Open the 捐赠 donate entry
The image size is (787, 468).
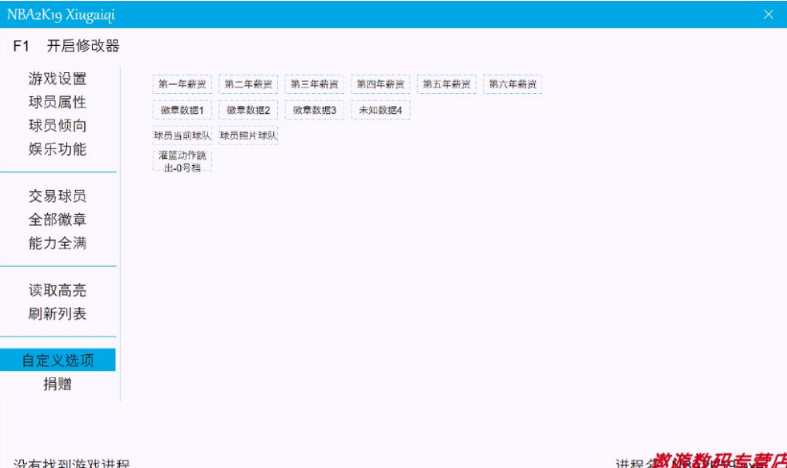[x=58, y=384]
